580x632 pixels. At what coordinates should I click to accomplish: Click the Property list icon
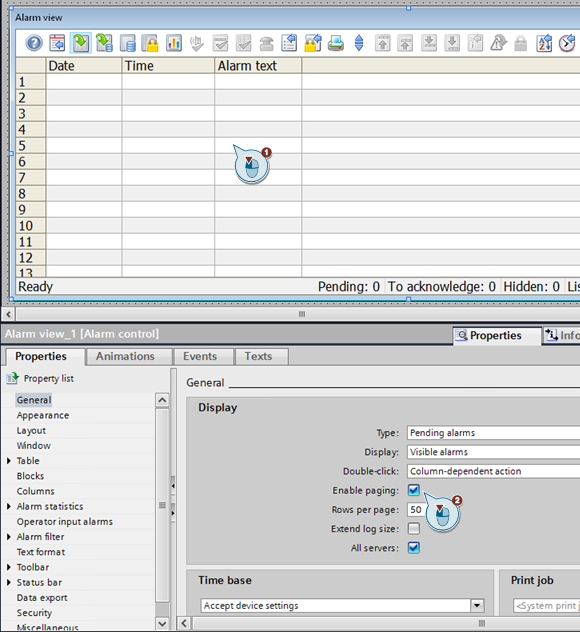click(12, 378)
